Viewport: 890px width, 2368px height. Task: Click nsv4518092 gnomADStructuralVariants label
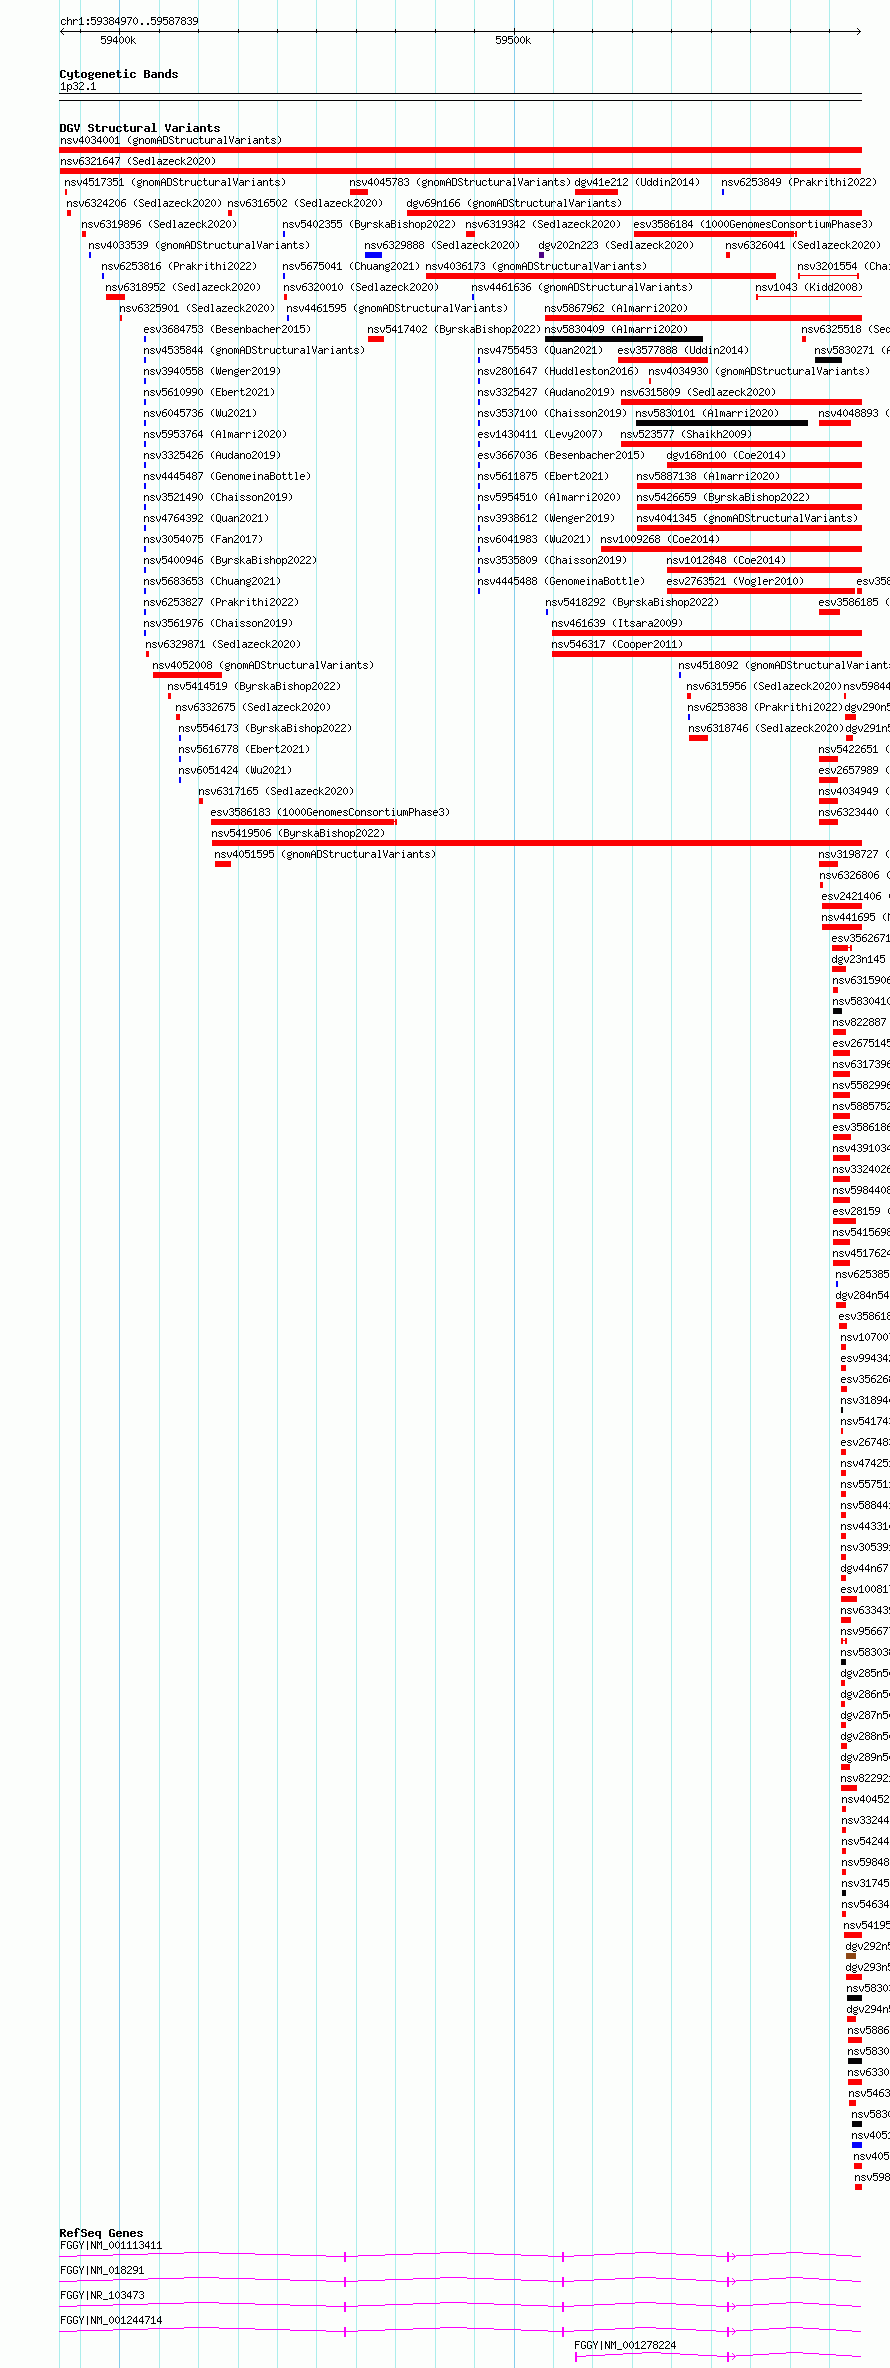783,665
